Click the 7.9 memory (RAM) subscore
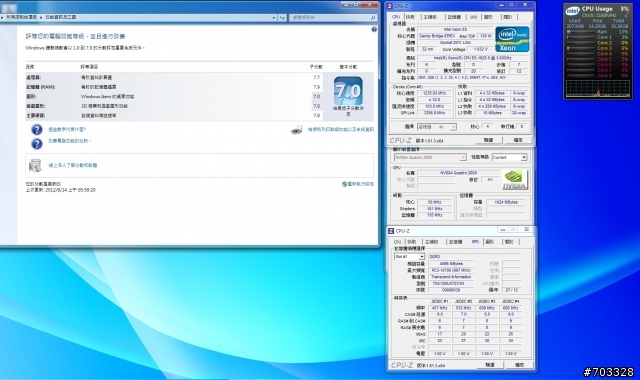Screen dimensions: 640x380 pos(317,87)
